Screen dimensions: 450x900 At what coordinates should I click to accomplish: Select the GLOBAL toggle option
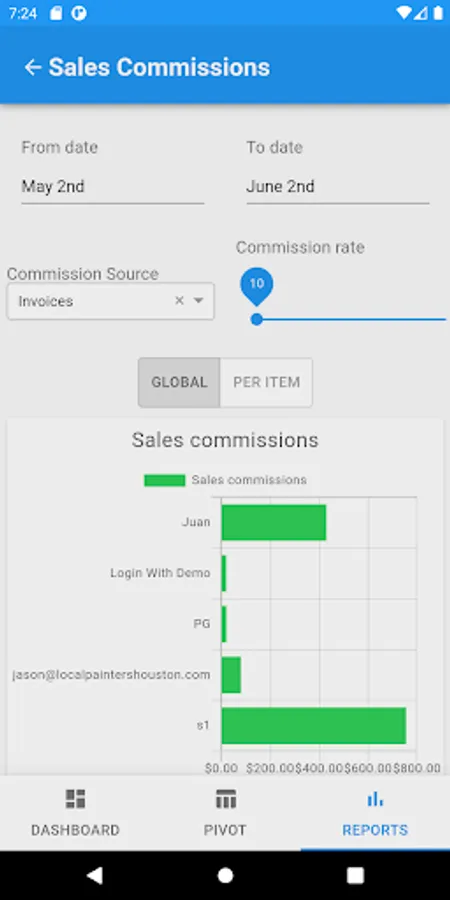[179, 382]
